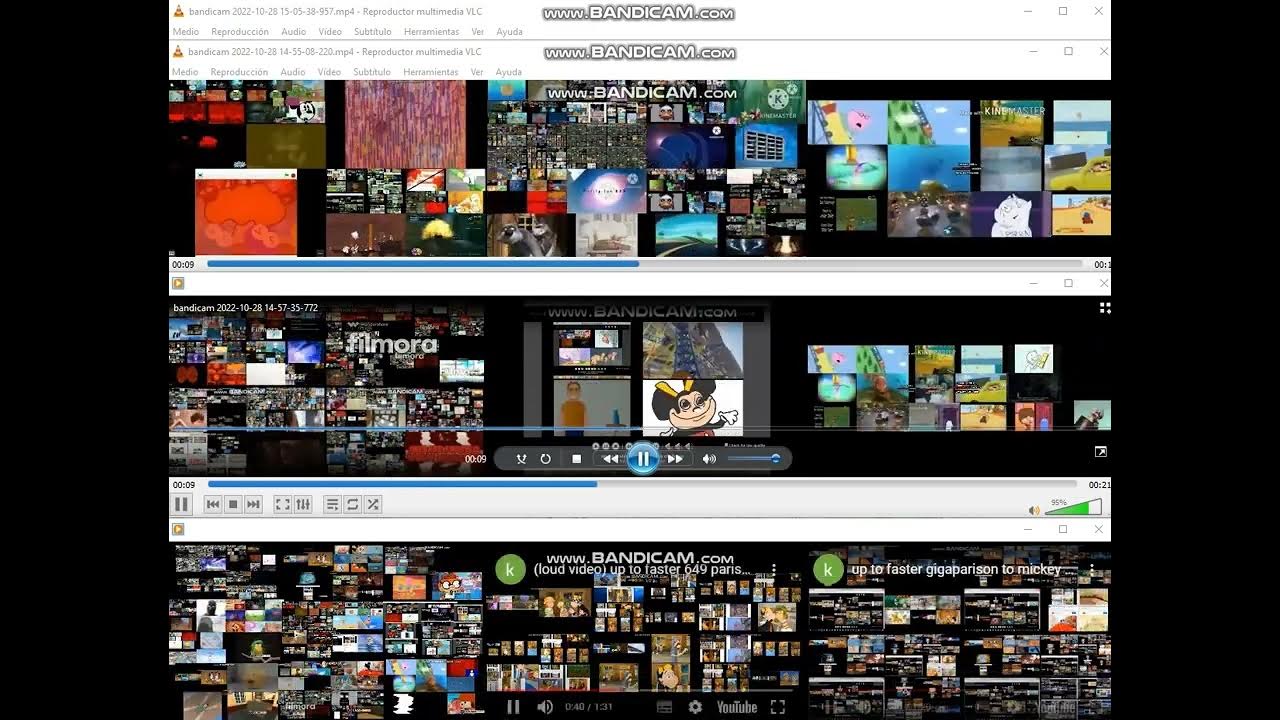The width and height of the screenshot is (1280, 720).
Task: Click small player icon in bottom window title
Action: [178, 529]
